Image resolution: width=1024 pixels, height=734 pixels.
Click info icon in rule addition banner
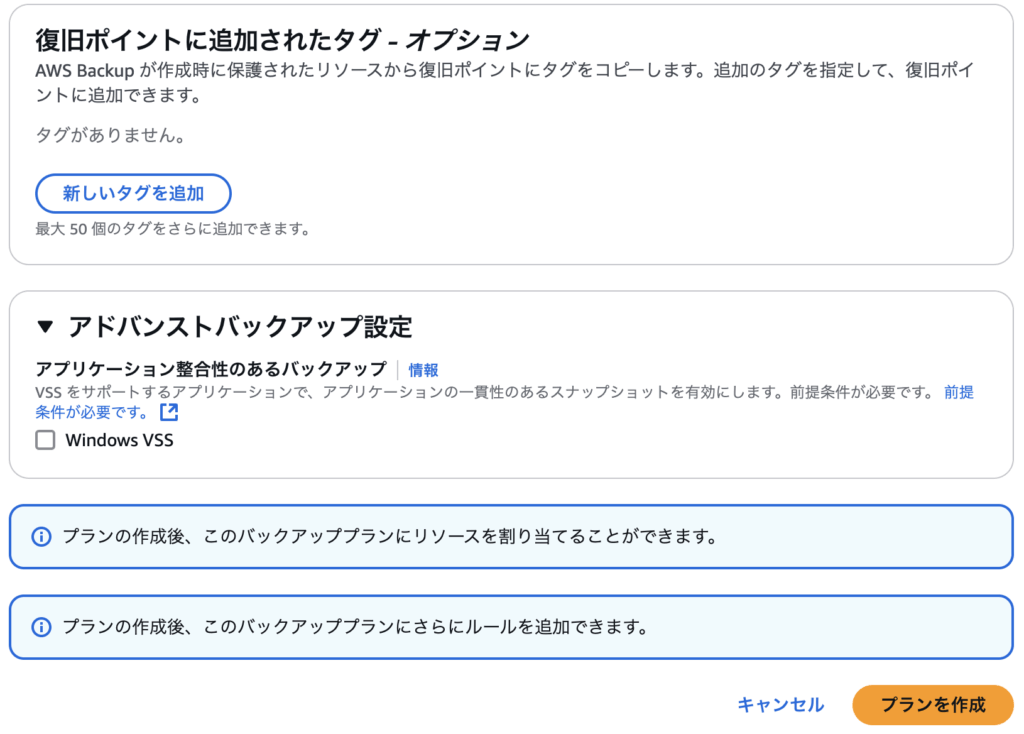(42, 628)
